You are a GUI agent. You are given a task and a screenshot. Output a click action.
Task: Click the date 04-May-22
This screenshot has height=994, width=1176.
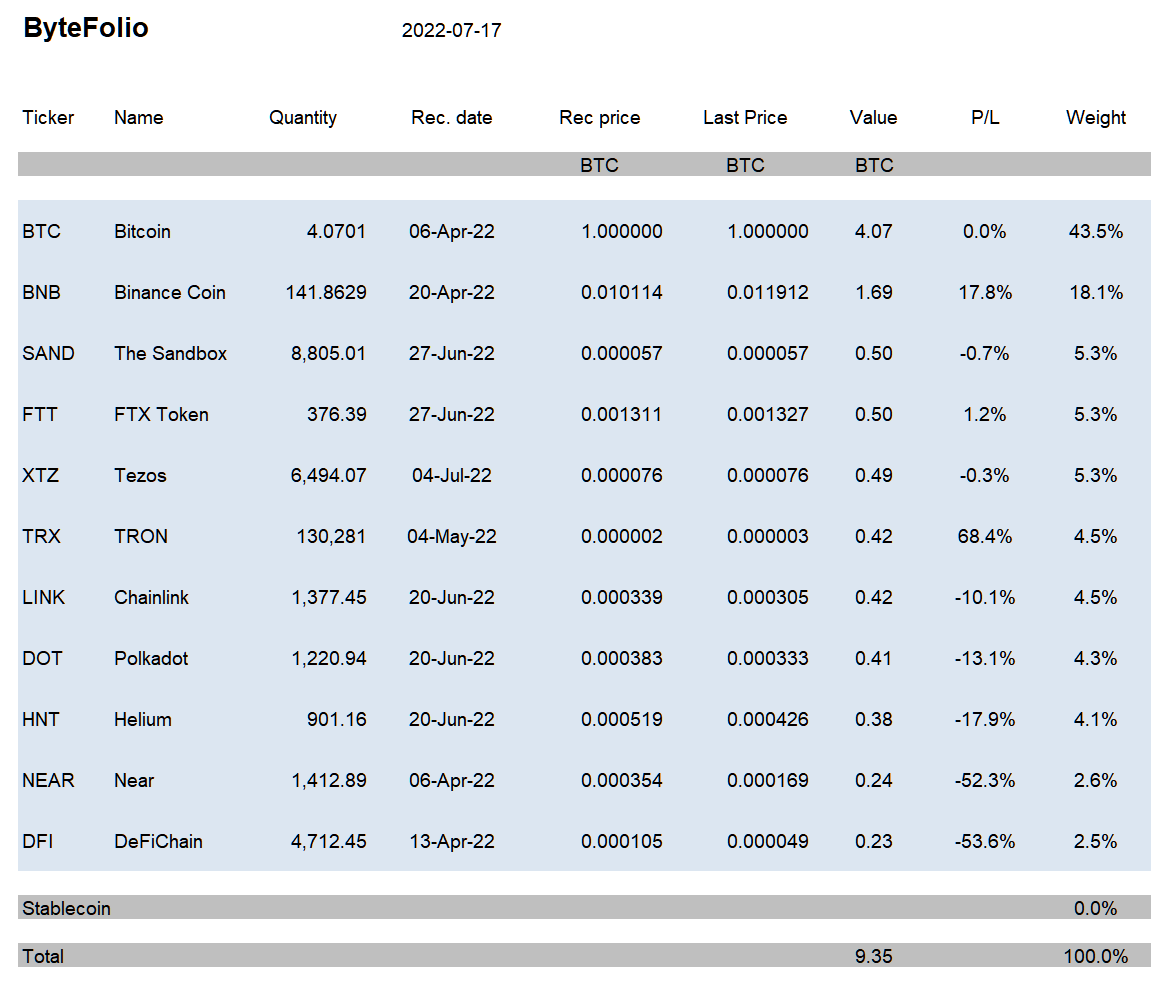[x=452, y=536]
